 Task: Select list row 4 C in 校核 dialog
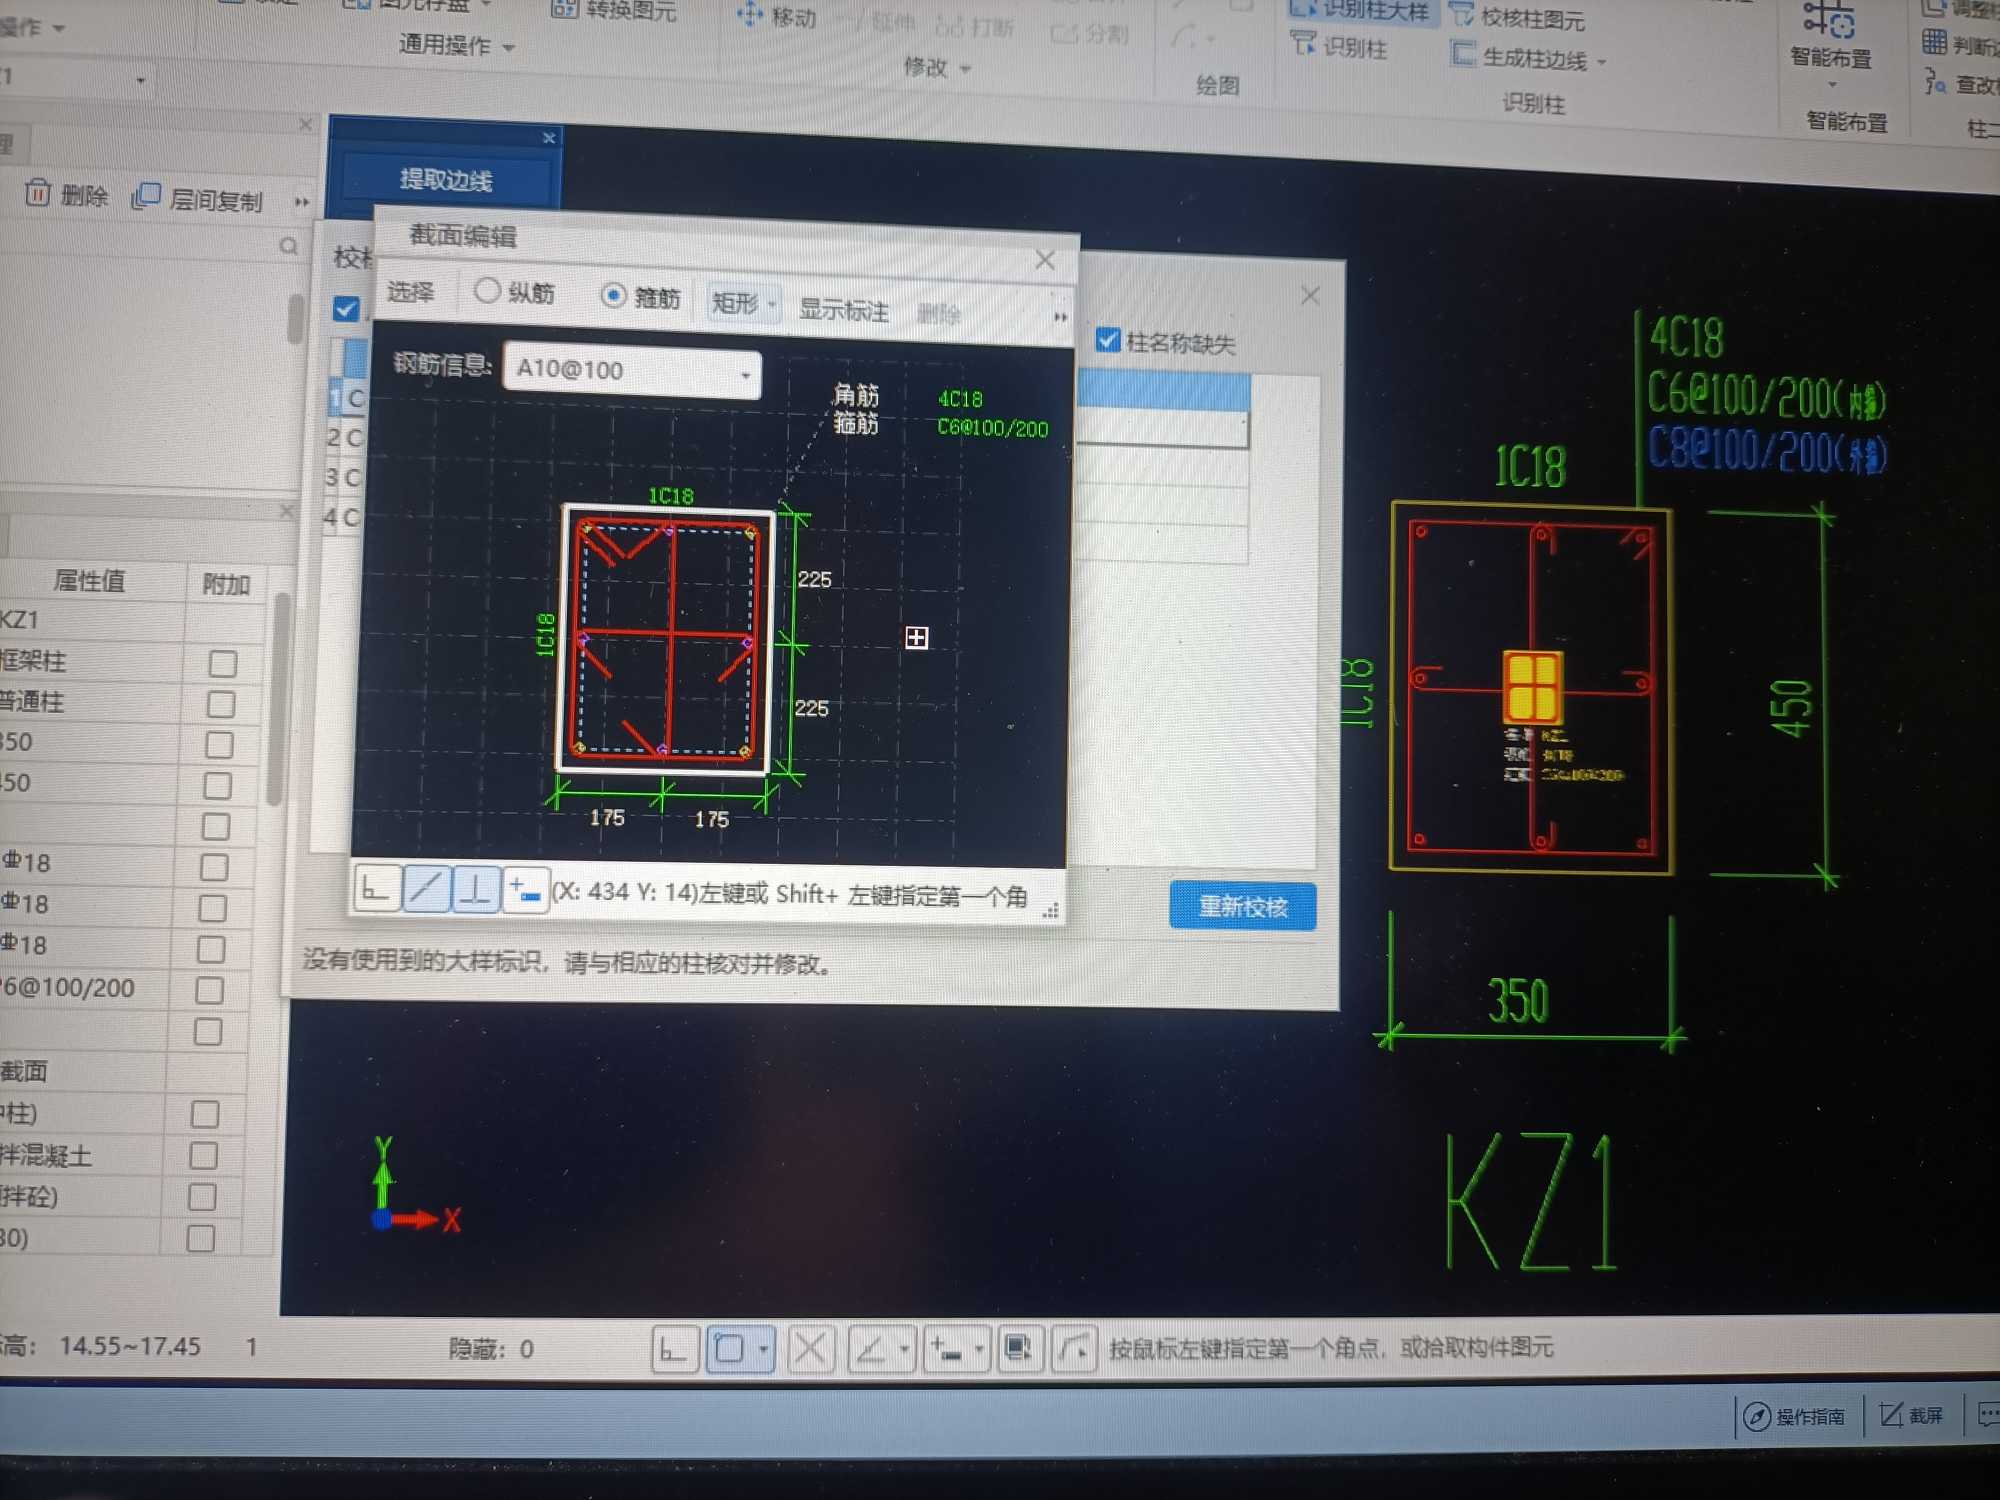click(x=340, y=517)
